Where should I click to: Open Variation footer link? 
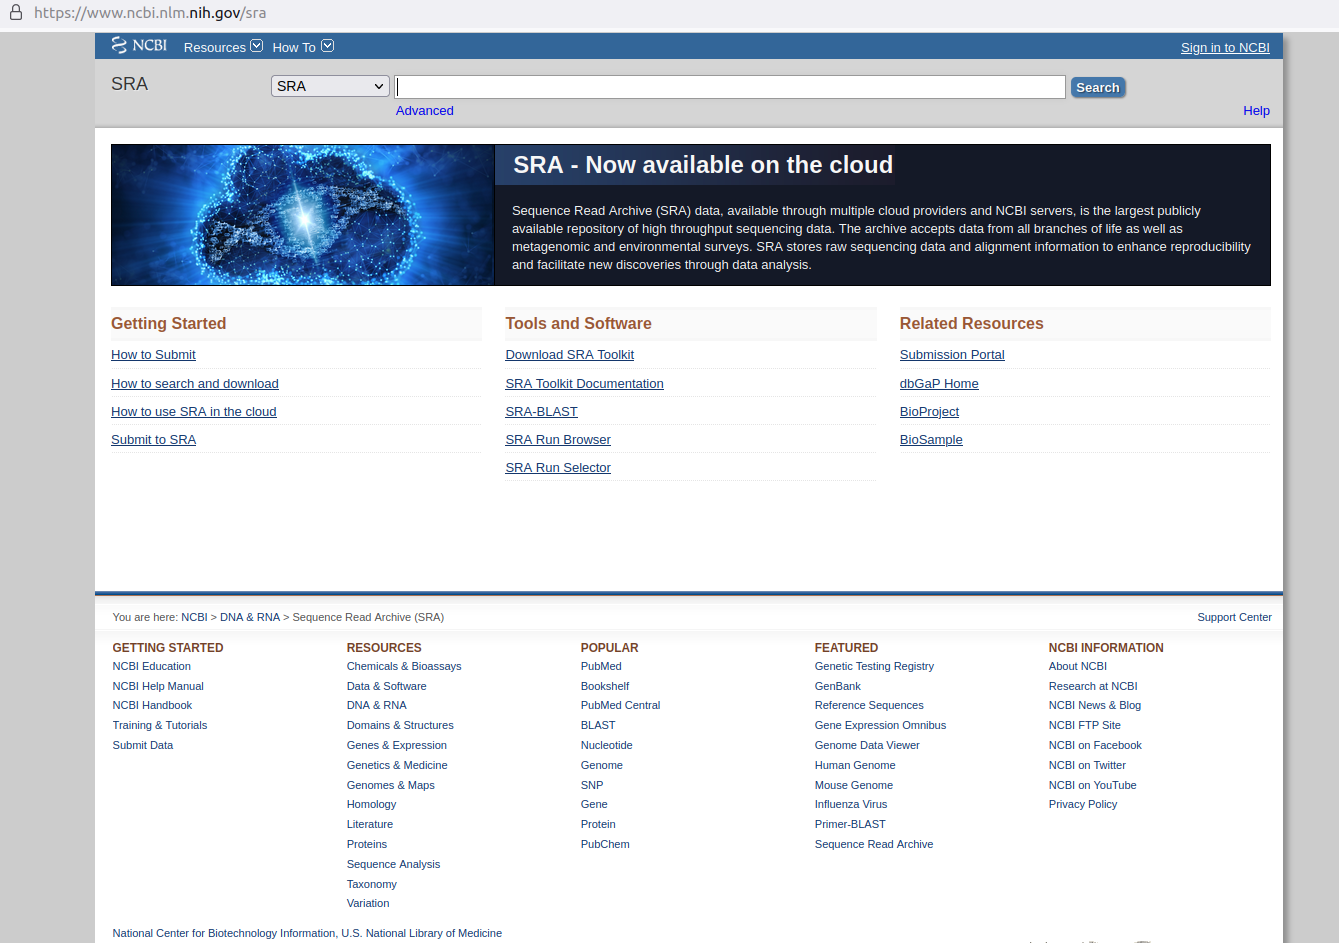tap(368, 903)
